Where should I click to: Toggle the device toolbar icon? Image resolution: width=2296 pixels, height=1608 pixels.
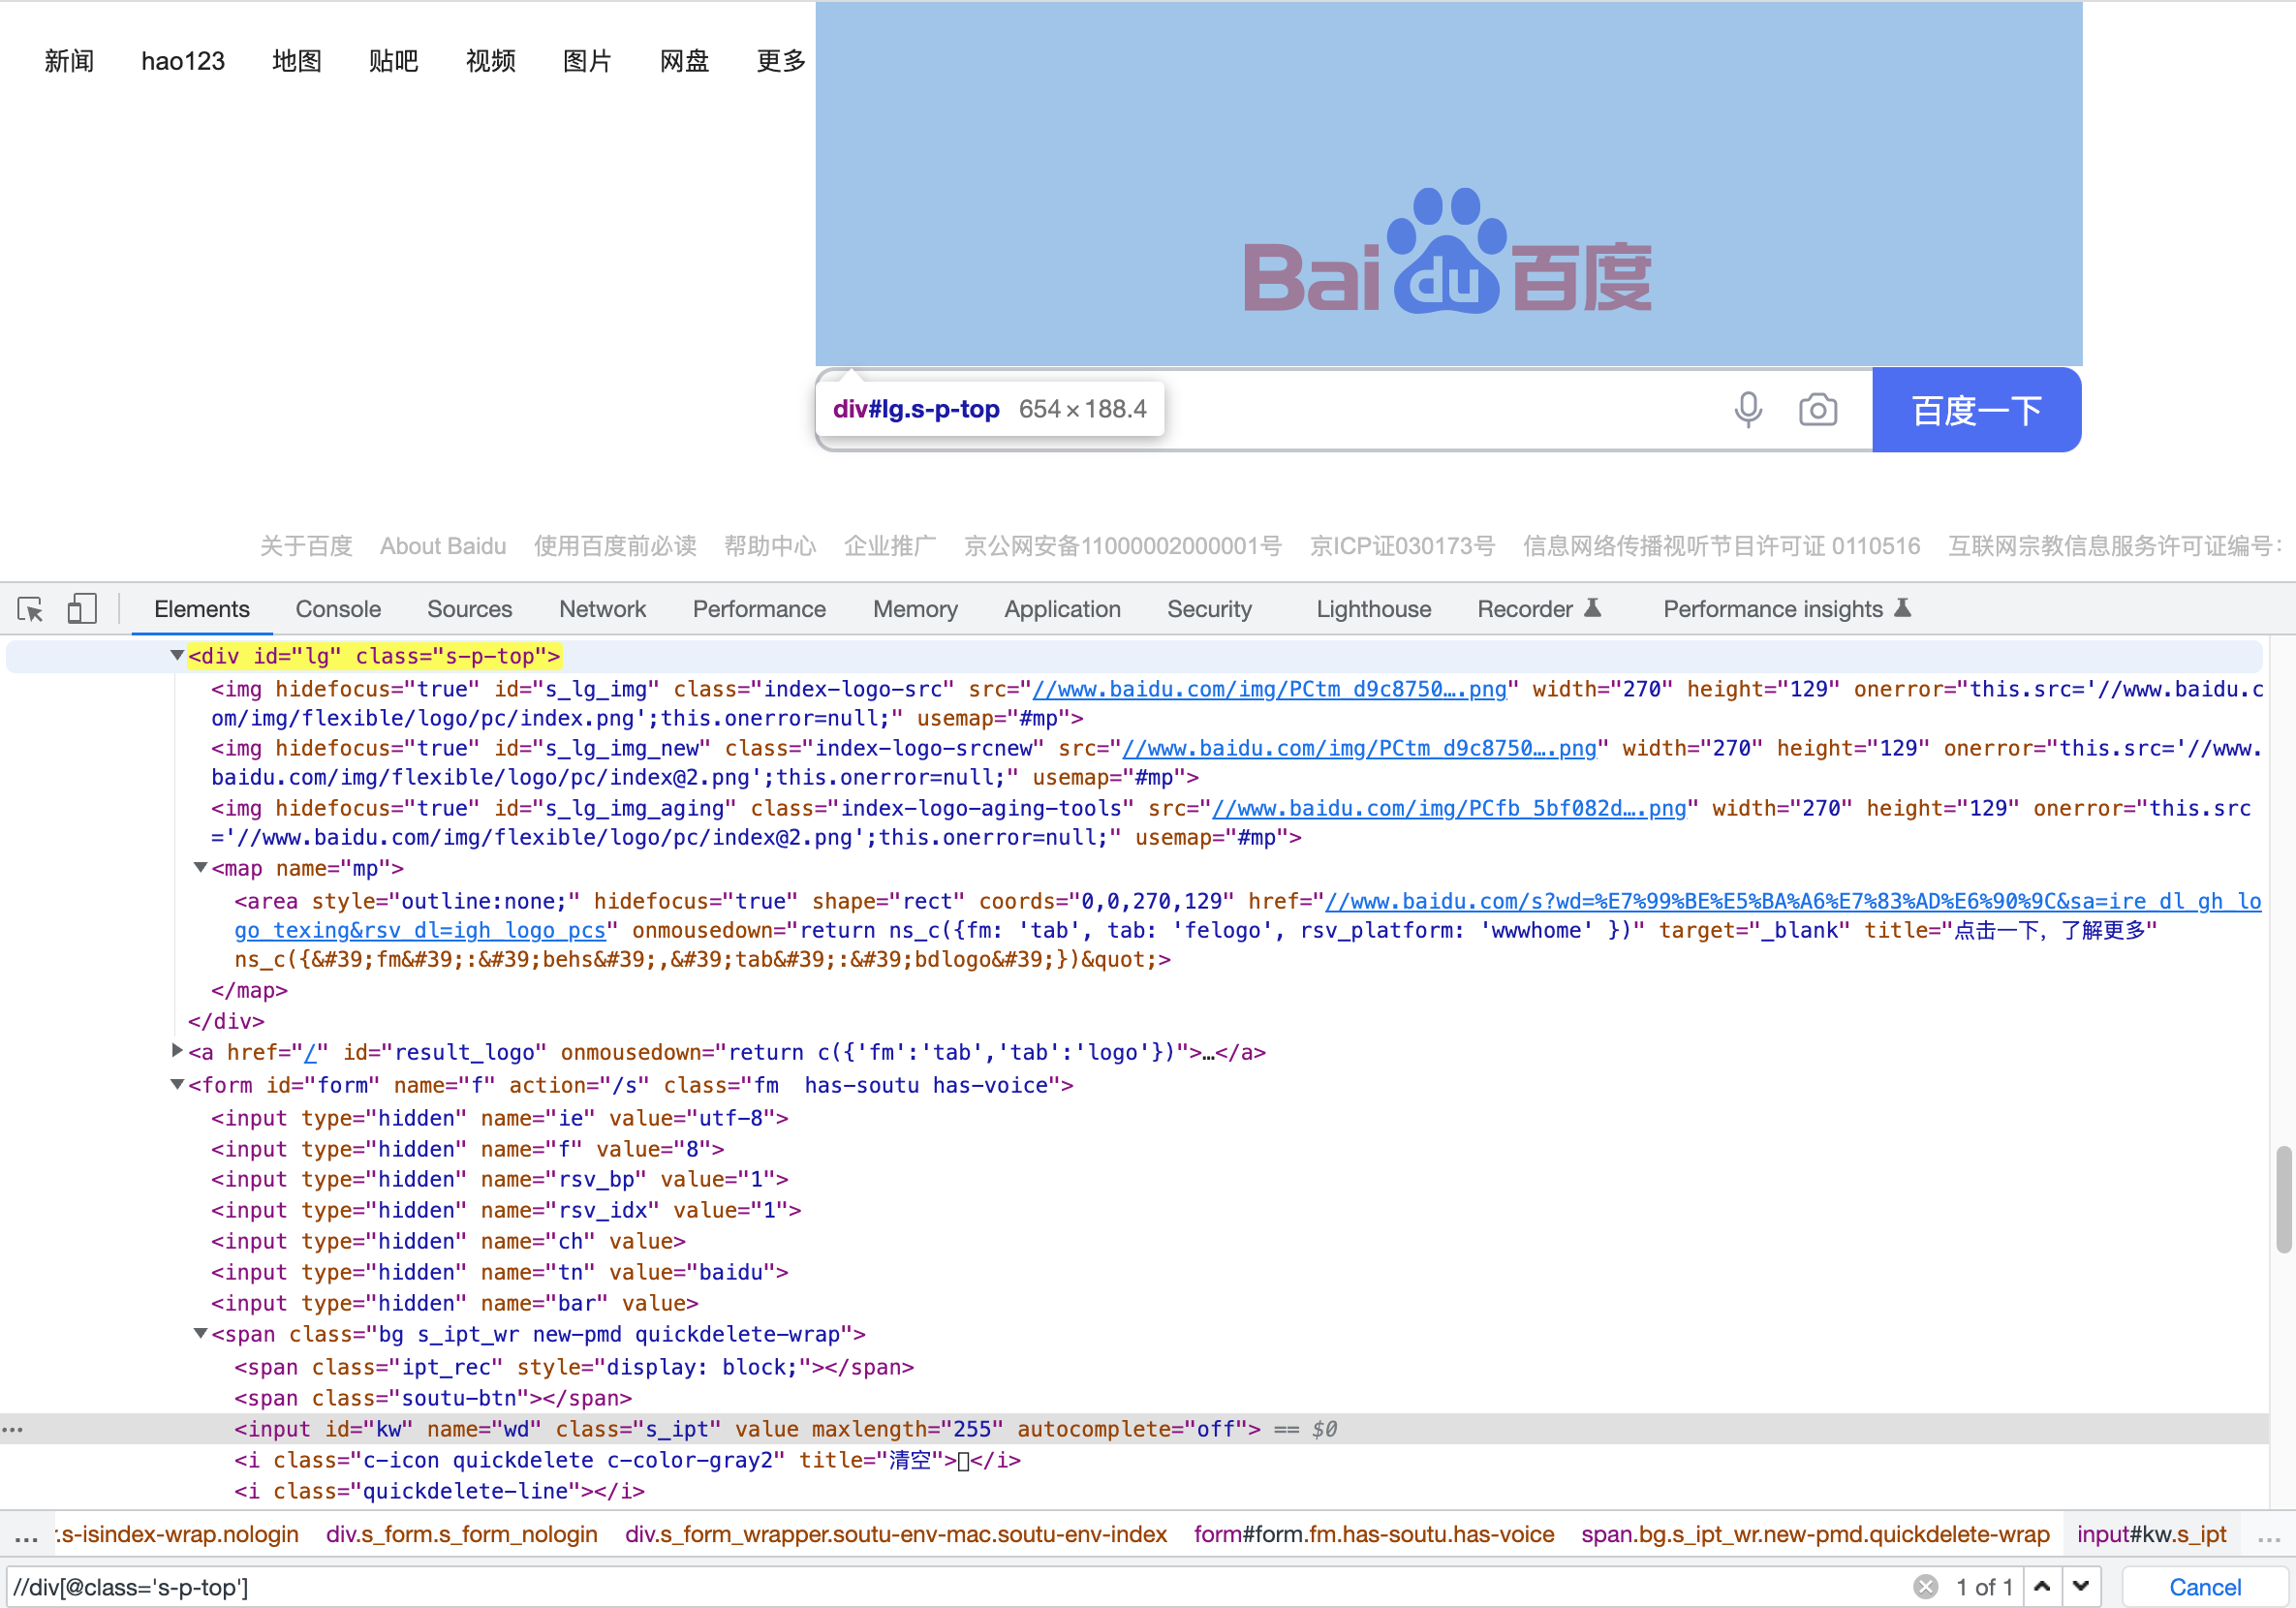click(82, 609)
